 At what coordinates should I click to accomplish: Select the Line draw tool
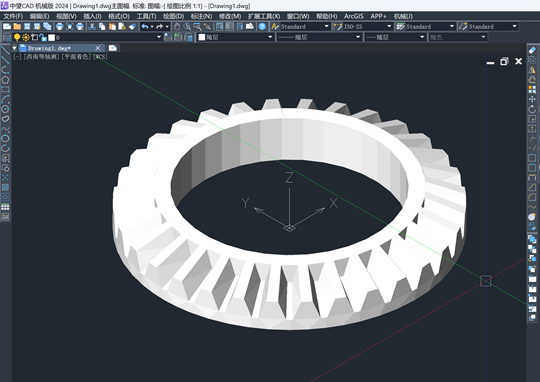5,51
